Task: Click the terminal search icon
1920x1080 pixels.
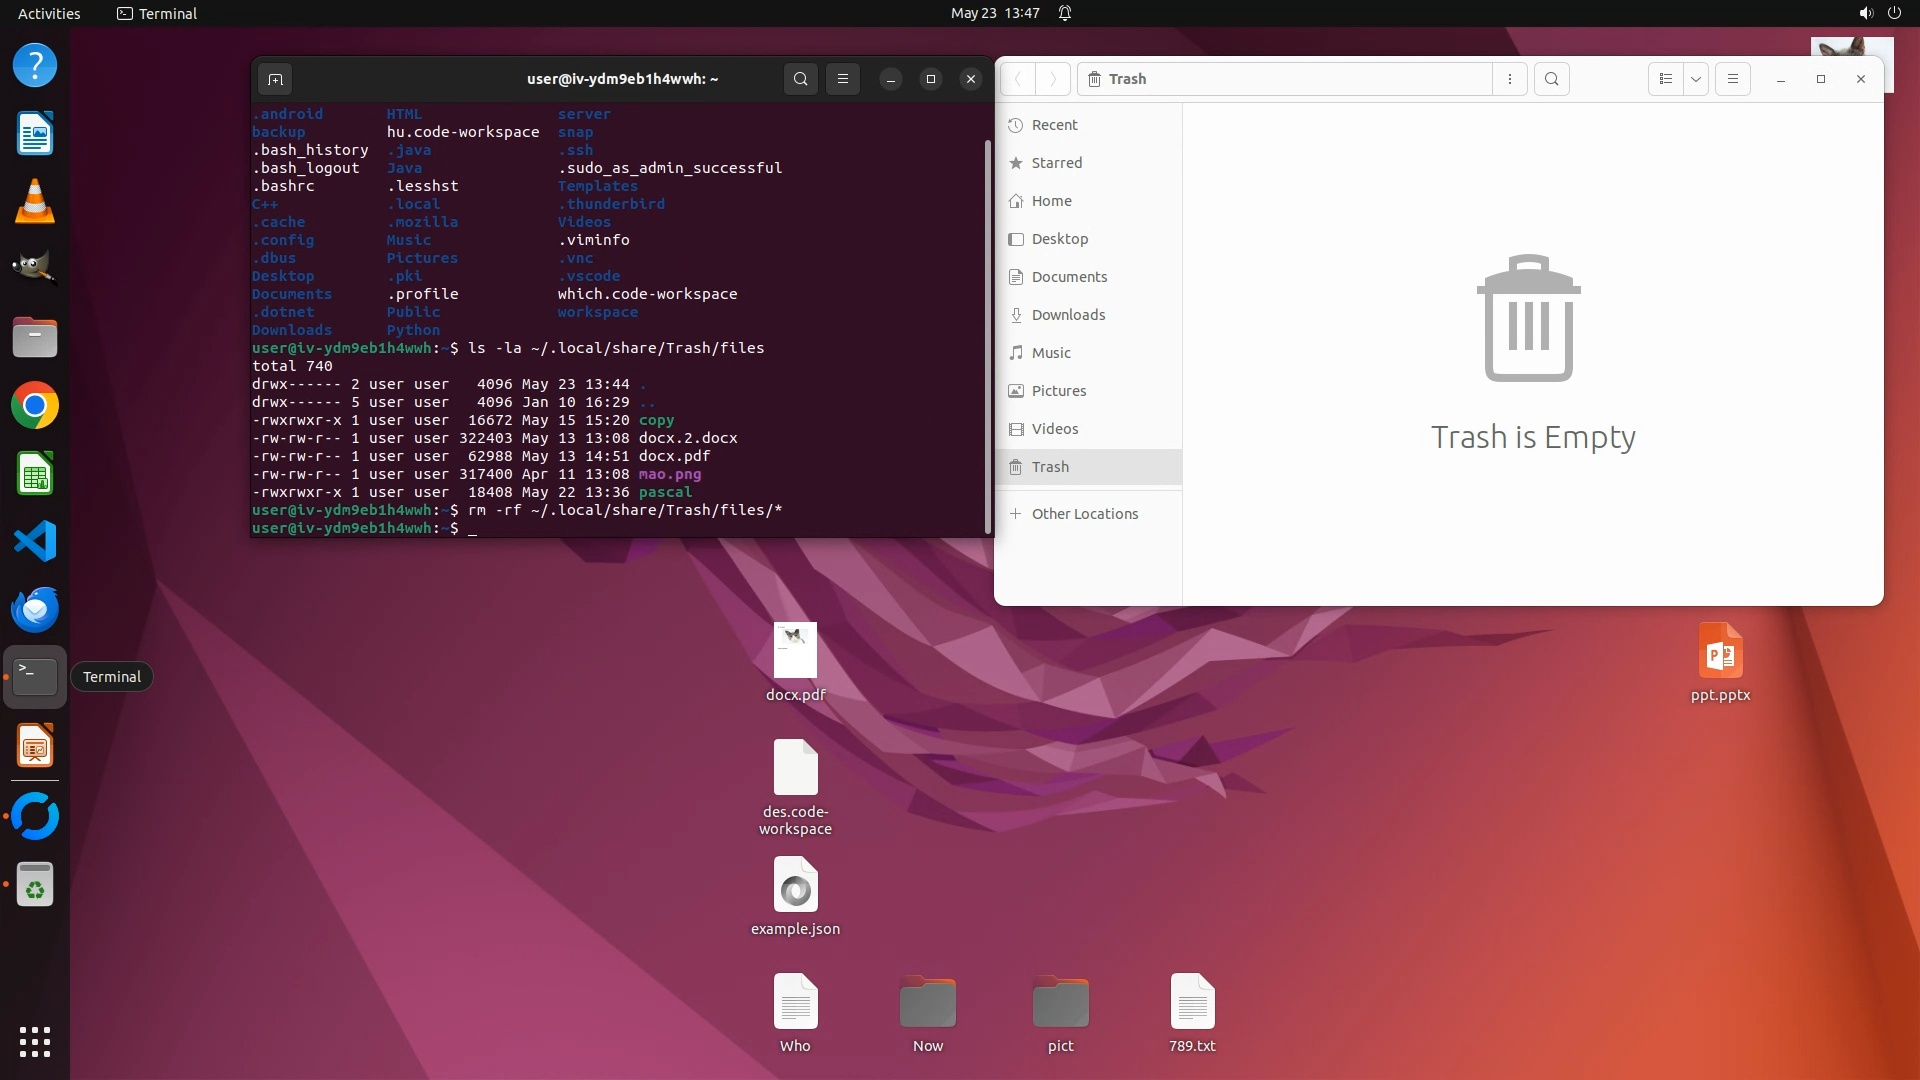Action: 800,79
